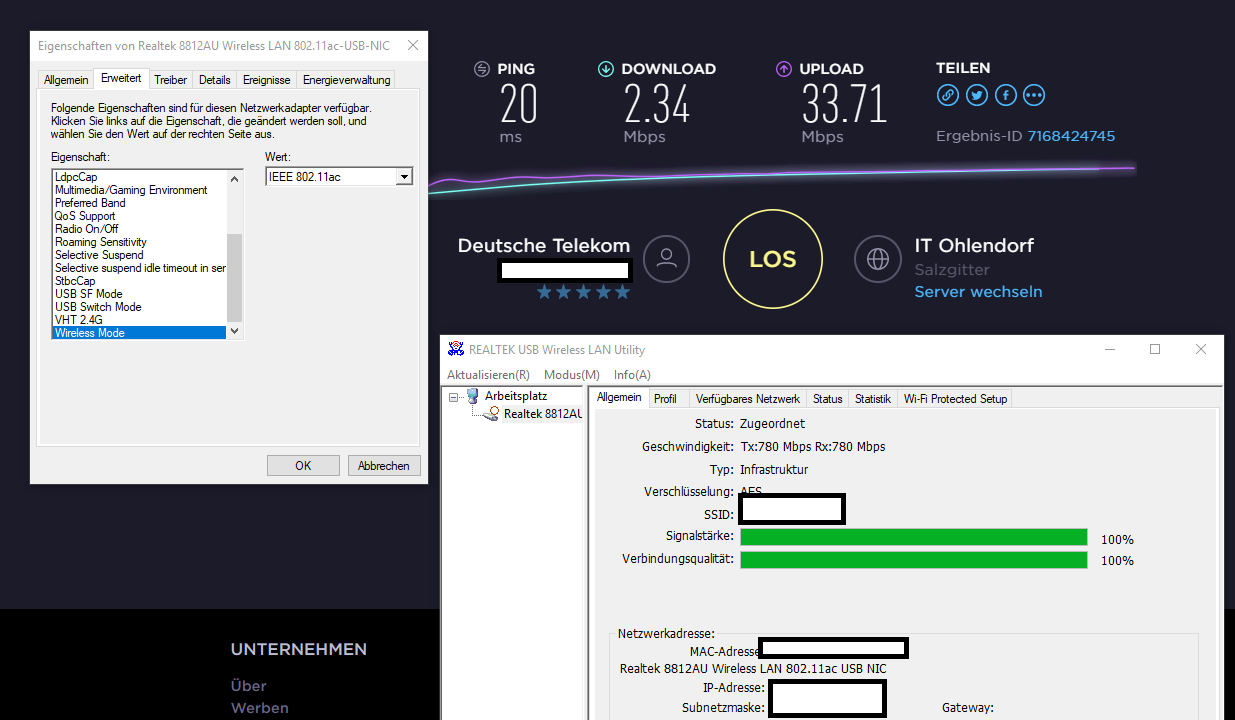Select the QoS Support property
Viewport: 1235px width, 720px height.
pos(139,216)
